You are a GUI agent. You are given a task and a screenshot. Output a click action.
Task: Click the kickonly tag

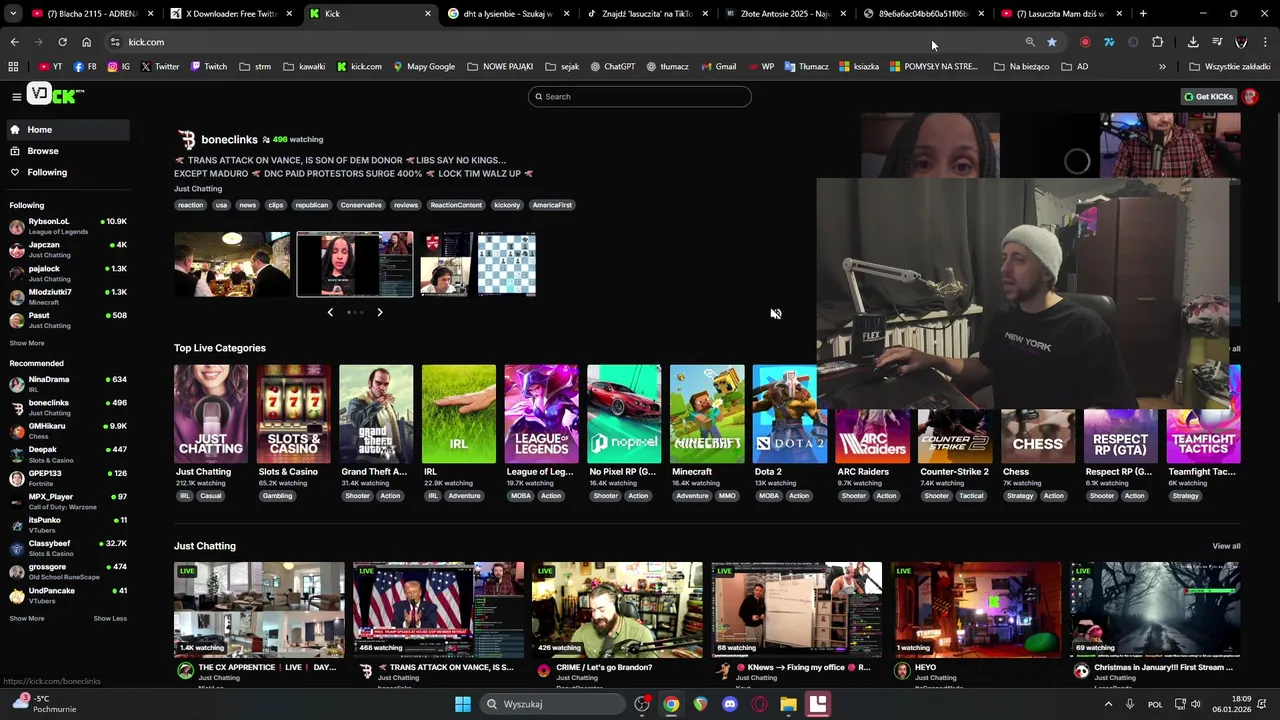pos(507,205)
